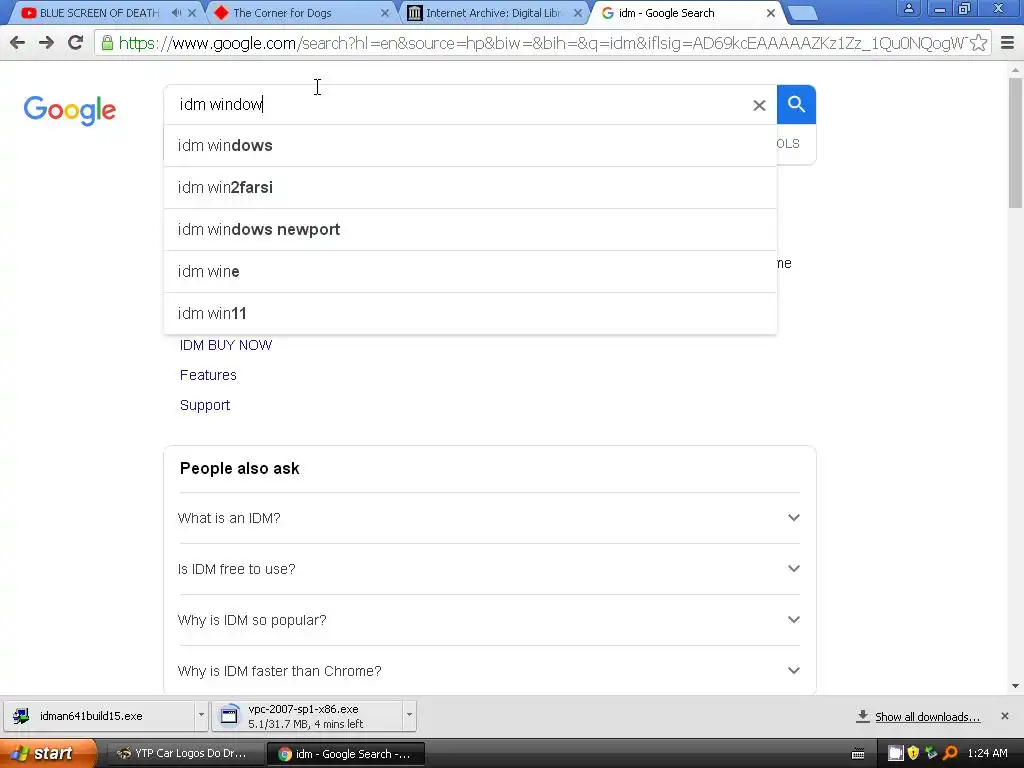Select the idm - Google Search tab
The height and width of the screenshot is (768, 1024).
pos(686,12)
